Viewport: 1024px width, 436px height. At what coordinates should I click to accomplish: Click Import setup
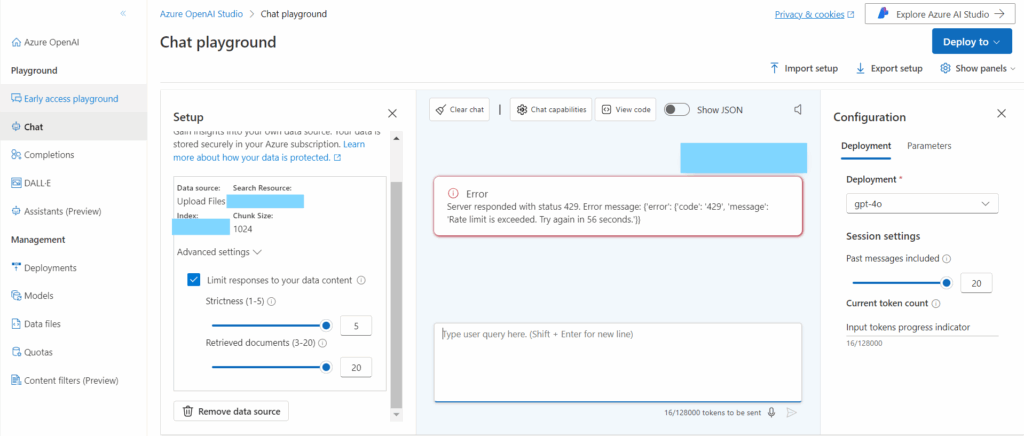pos(804,69)
